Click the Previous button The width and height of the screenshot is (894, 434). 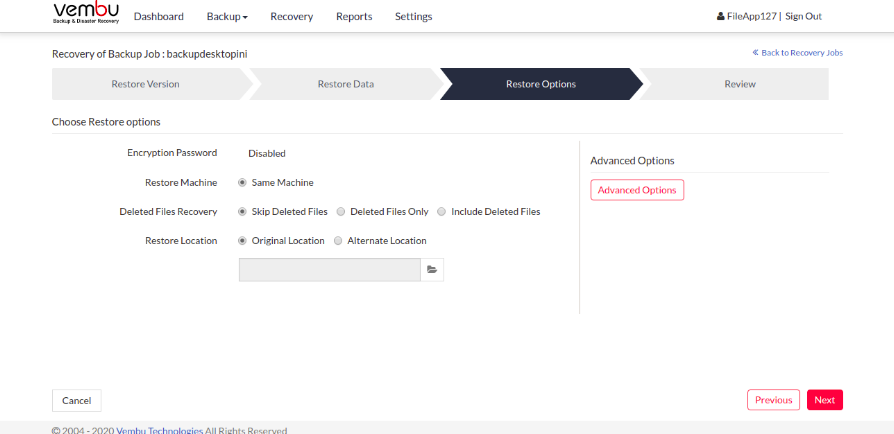point(773,400)
